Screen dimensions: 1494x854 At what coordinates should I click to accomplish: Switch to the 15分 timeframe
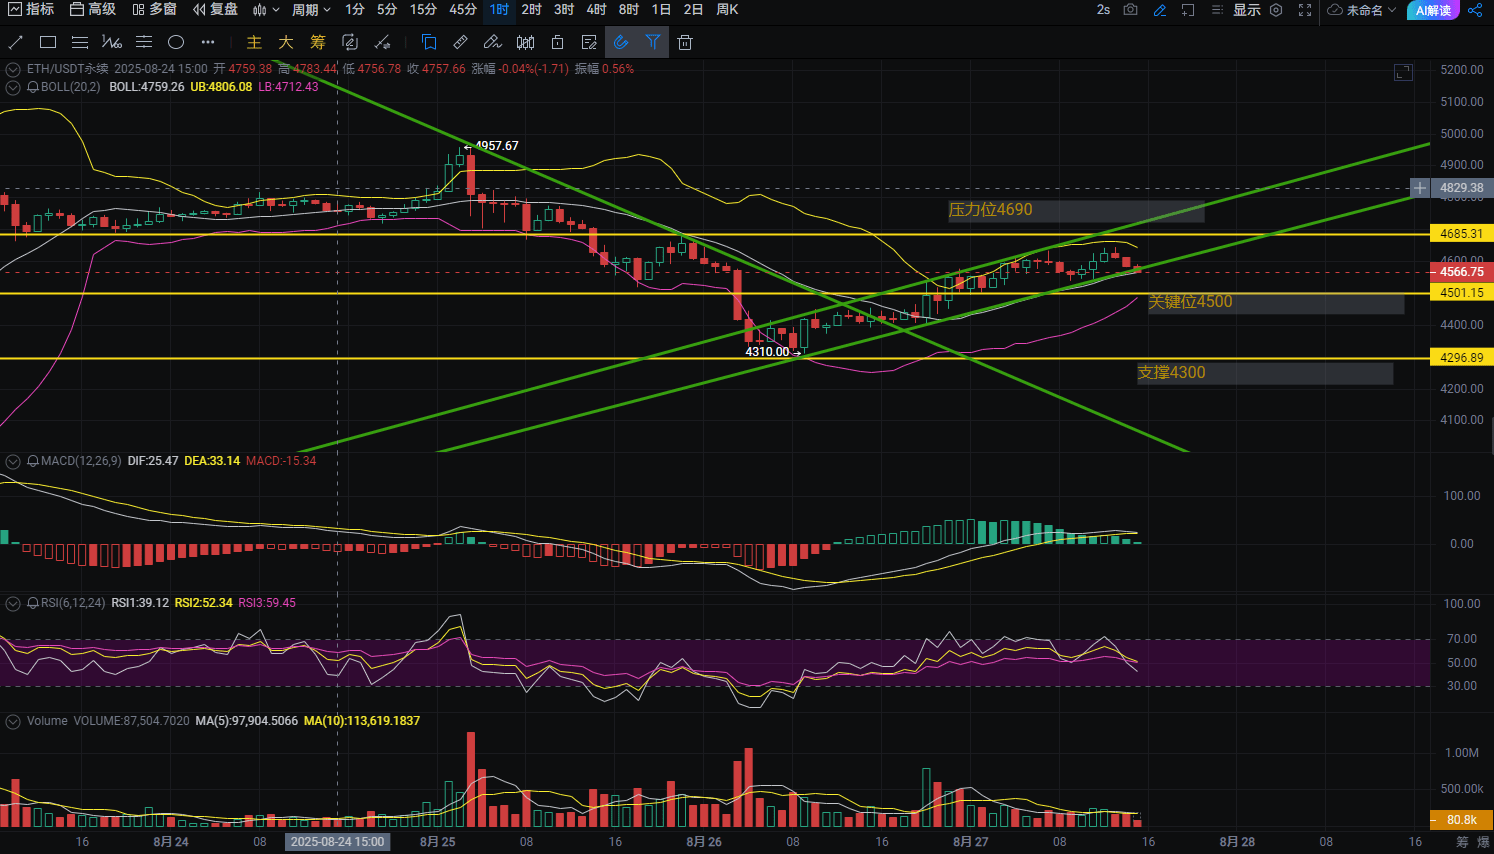[x=423, y=9]
